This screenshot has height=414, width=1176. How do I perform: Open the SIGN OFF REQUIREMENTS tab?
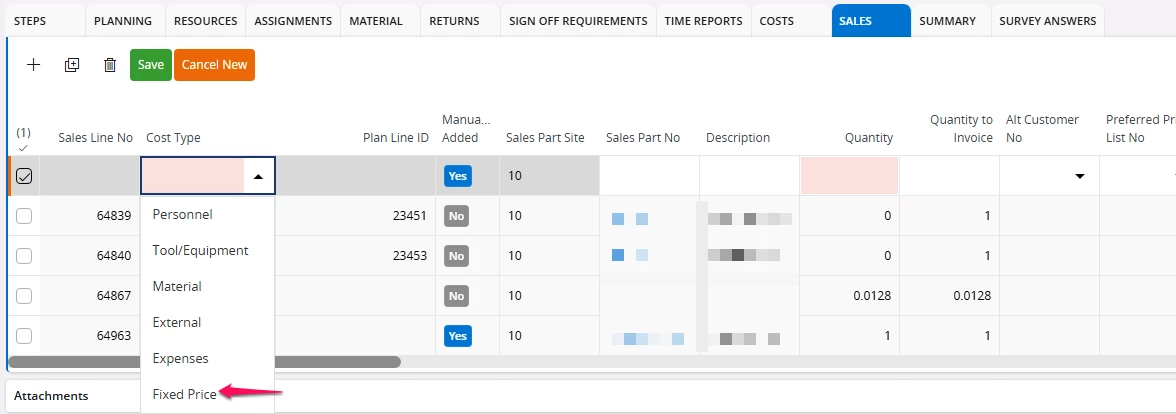coord(577,21)
